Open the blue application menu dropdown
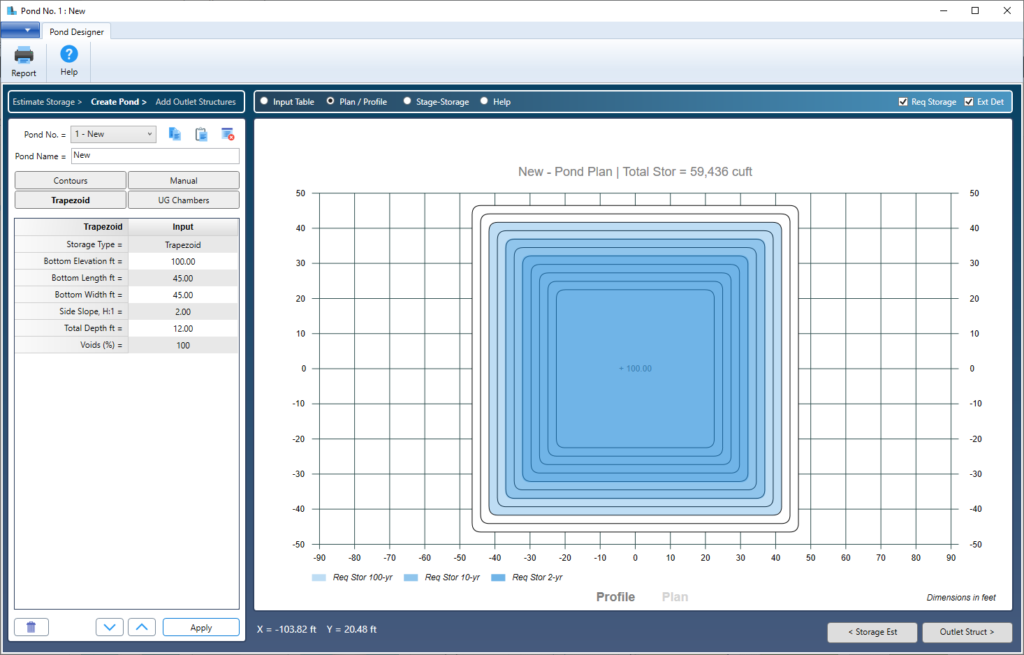1024x655 pixels. point(20,30)
